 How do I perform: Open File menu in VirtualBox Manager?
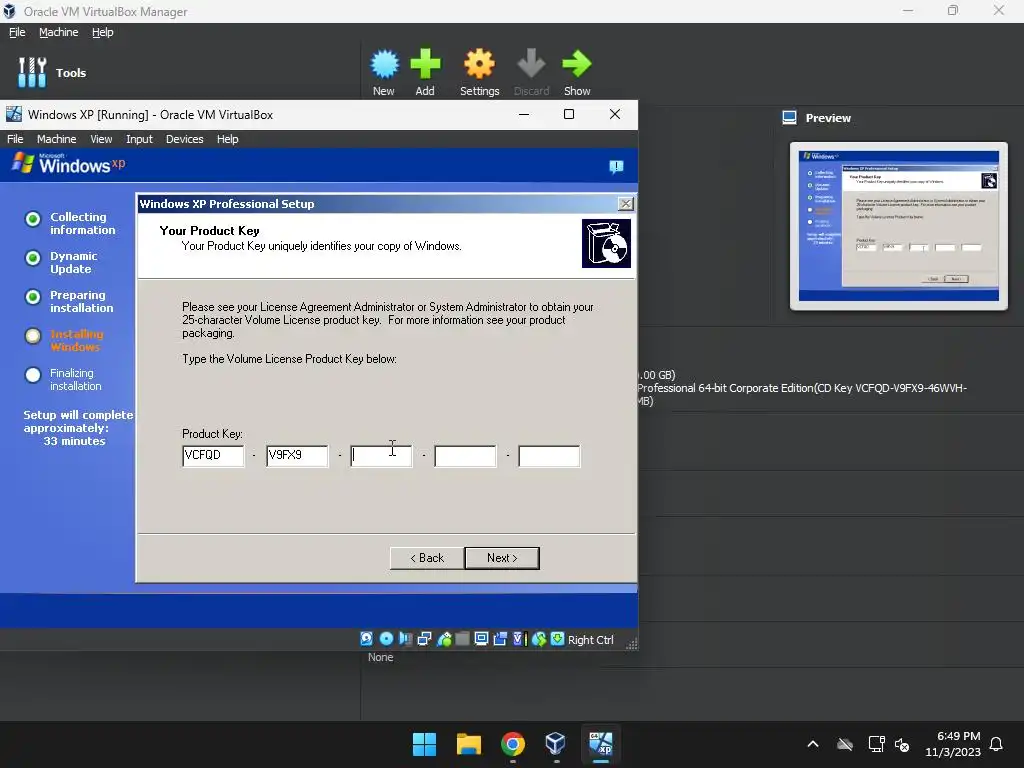[x=17, y=32]
